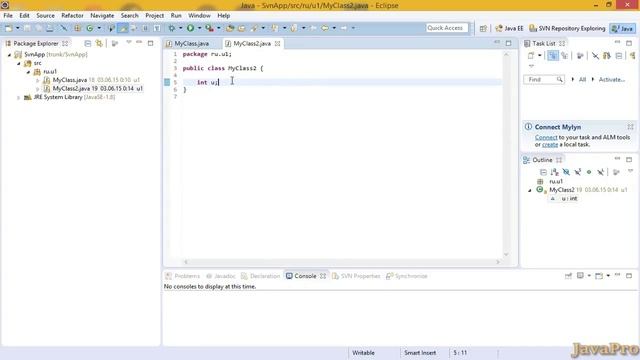
Task: Toggle Link with Editor in Package Explorer
Action: (99, 43)
